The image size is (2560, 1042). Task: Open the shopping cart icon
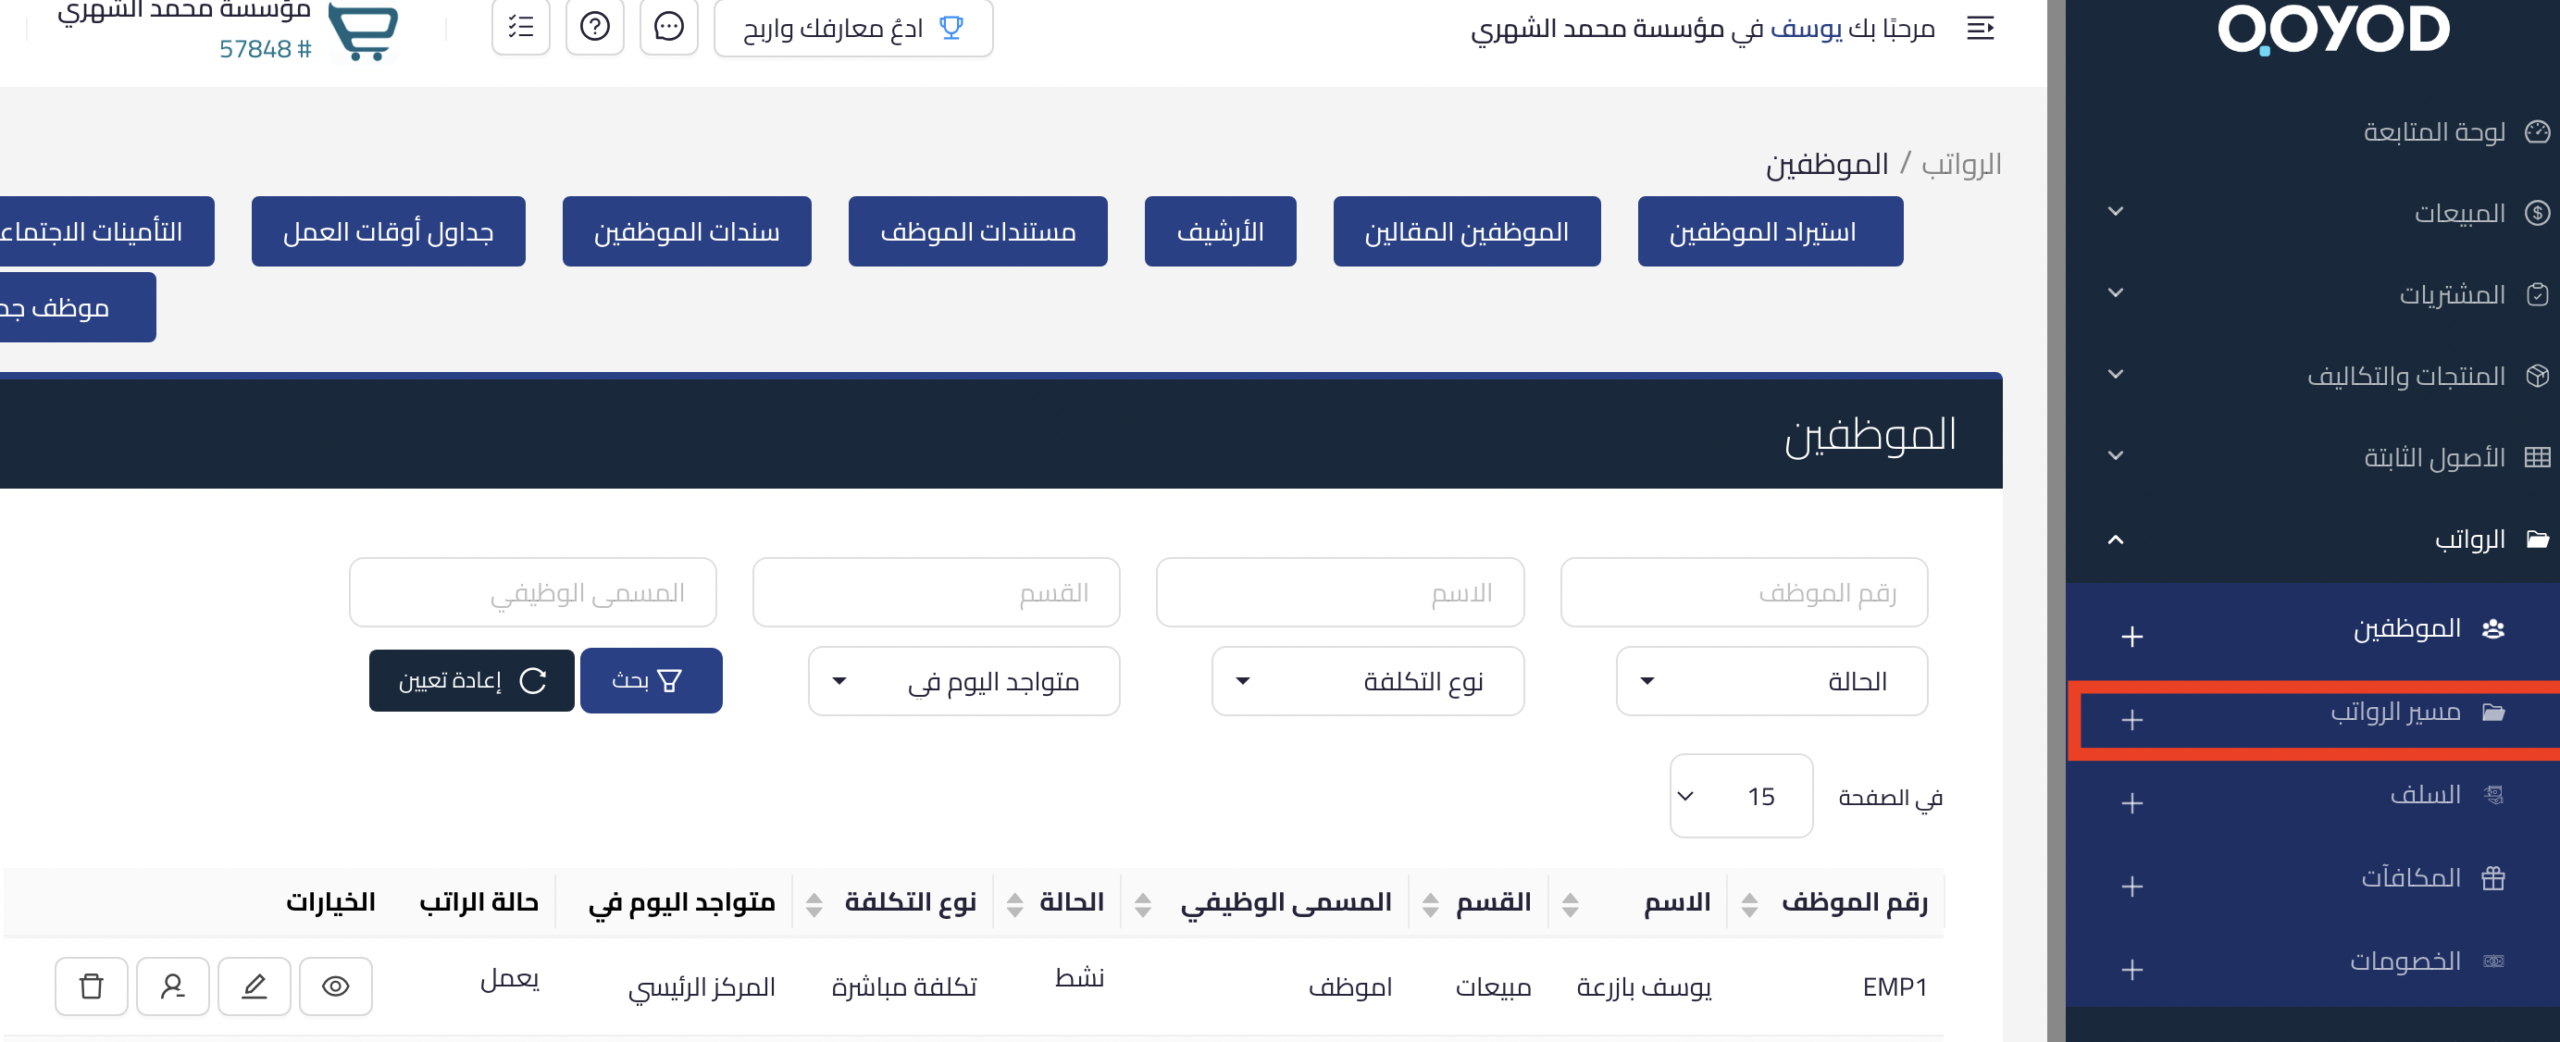pyautogui.click(x=365, y=30)
